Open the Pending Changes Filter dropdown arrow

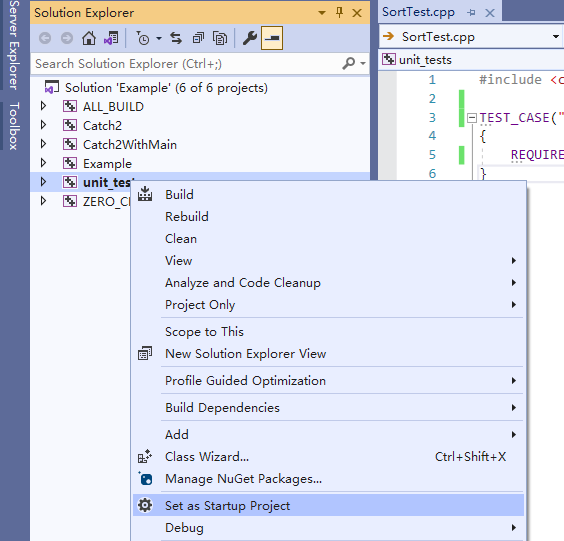[x=159, y=38]
